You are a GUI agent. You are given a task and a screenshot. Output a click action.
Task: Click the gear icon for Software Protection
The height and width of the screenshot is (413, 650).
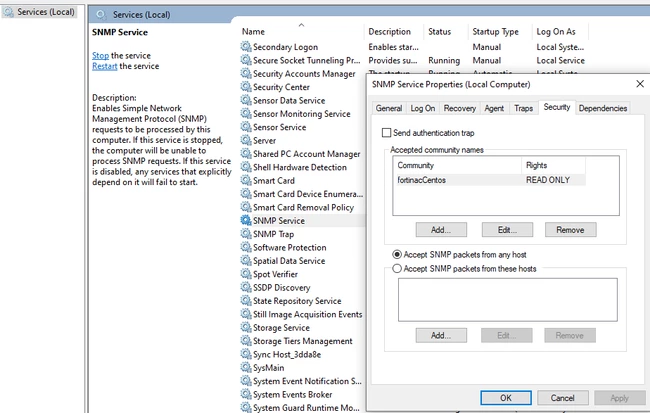tap(246, 247)
